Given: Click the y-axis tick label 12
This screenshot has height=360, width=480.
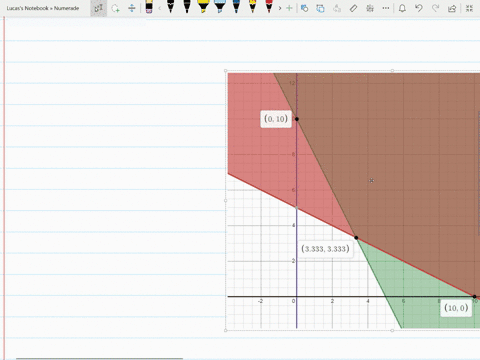Looking at the screenshot, I should pos(292,83).
